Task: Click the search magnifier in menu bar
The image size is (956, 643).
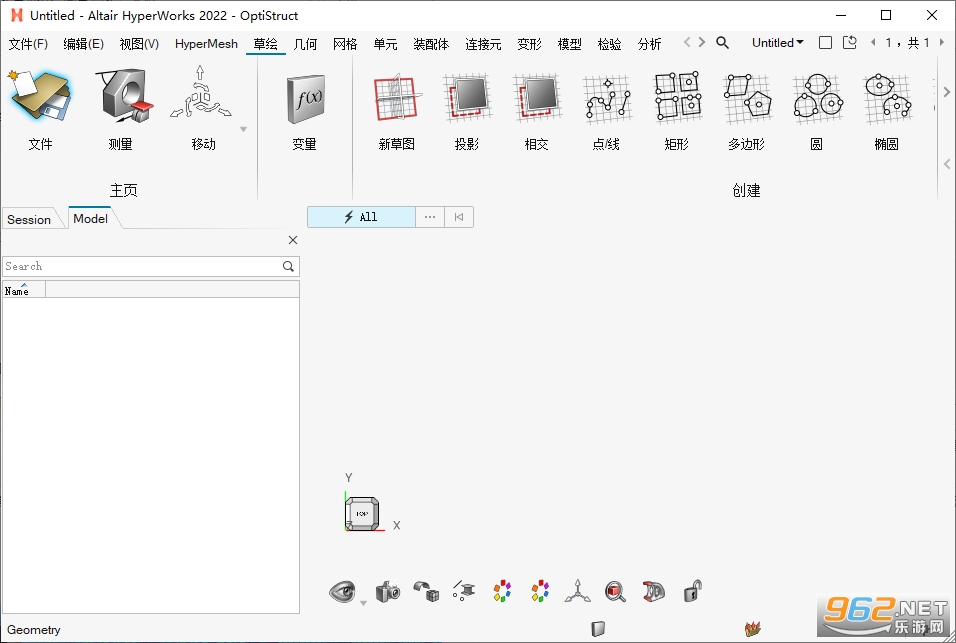Action: tap(722, 43)
